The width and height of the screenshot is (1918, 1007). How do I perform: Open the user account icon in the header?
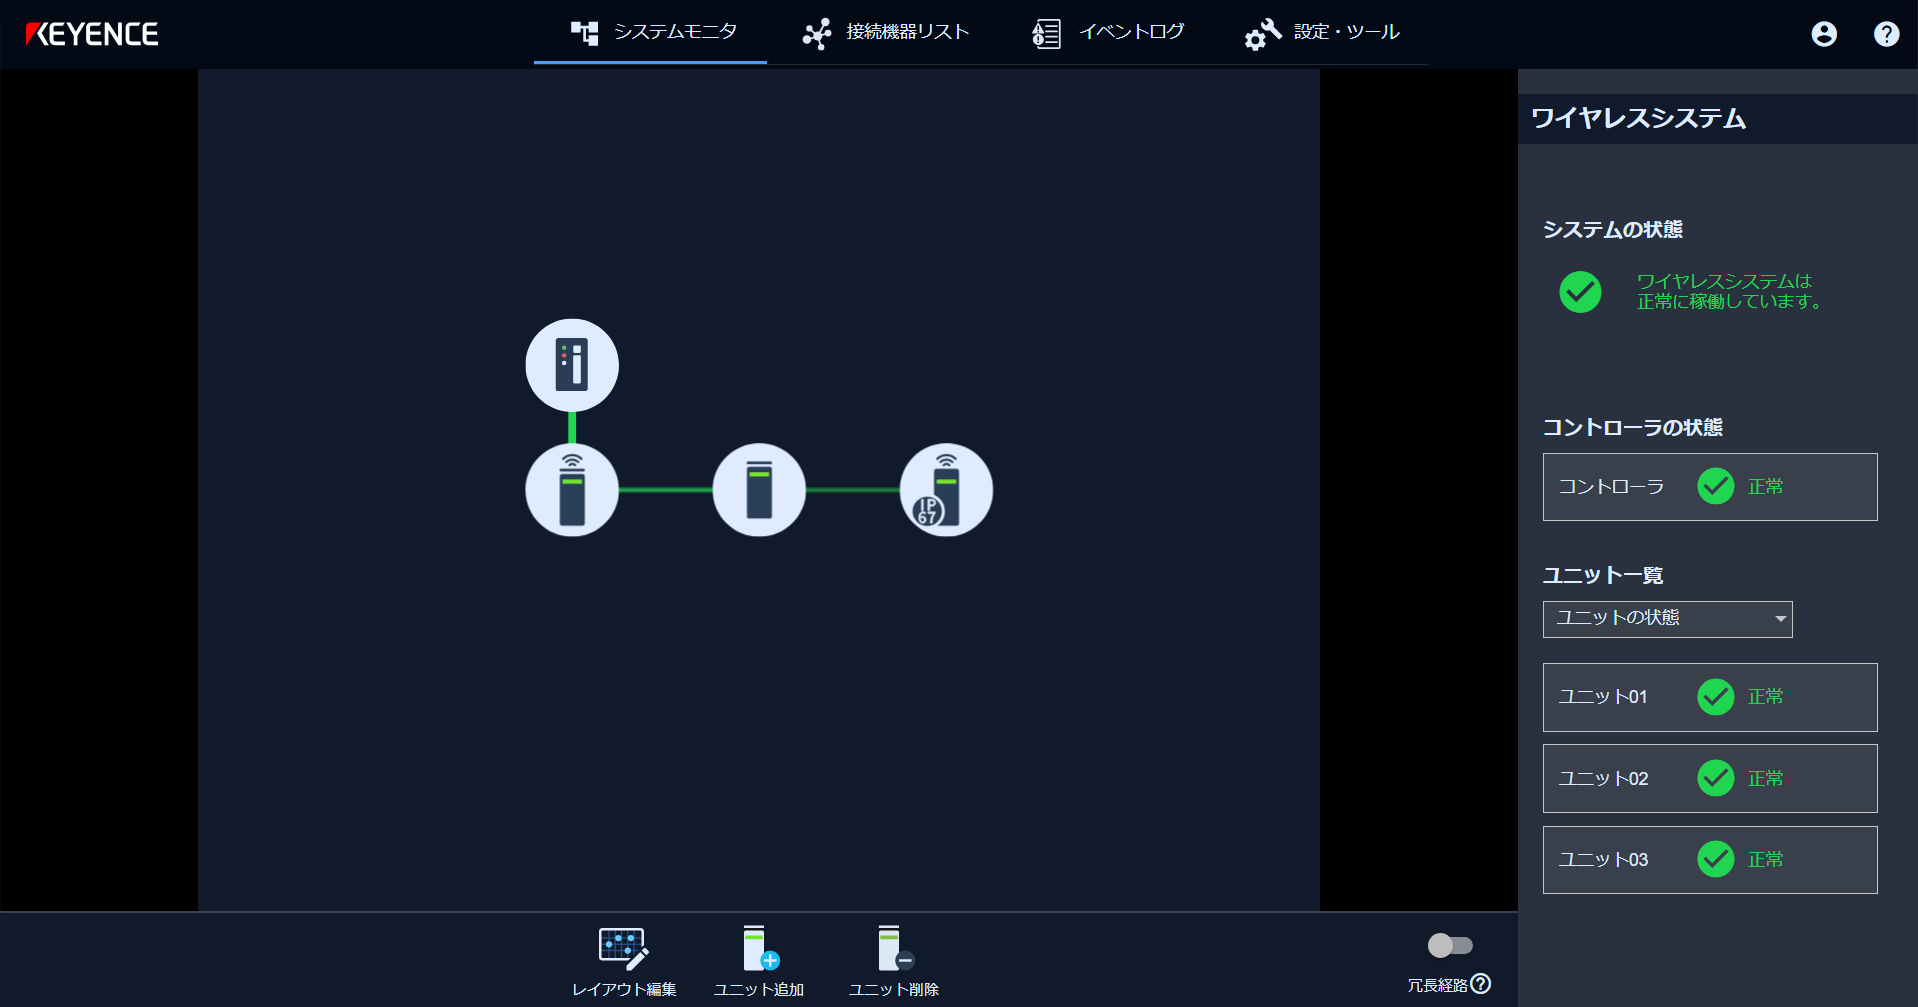point(1824,33)
